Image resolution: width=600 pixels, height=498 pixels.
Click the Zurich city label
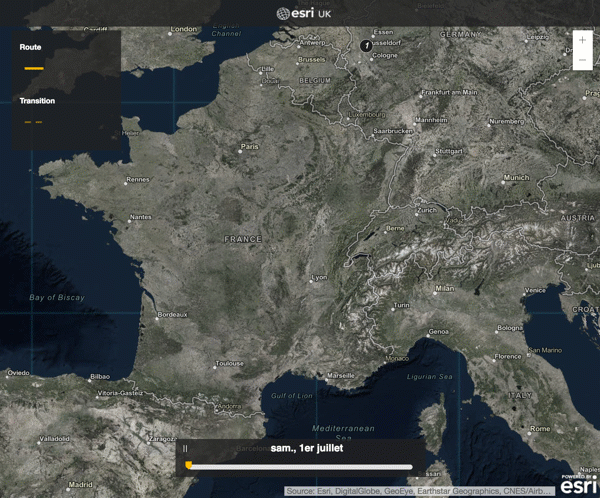(x=427, y=210)
